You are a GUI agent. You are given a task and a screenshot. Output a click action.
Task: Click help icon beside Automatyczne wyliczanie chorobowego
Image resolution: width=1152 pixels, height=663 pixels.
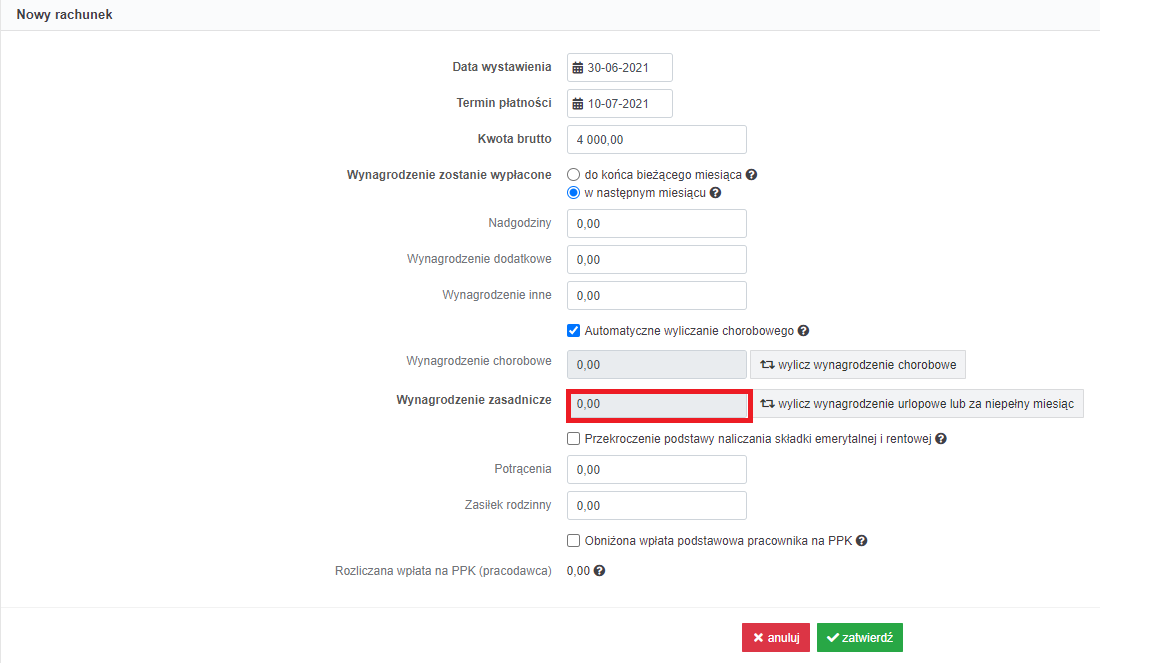(x=803, y=331)
